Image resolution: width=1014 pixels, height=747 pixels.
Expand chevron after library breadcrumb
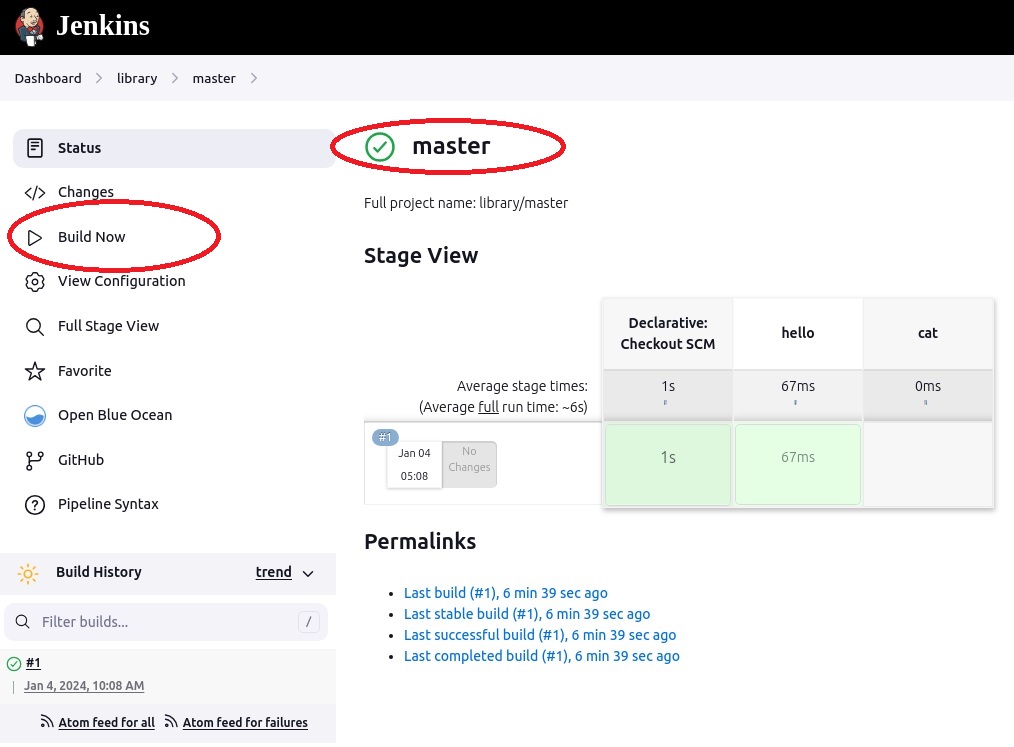click(175, 78)
